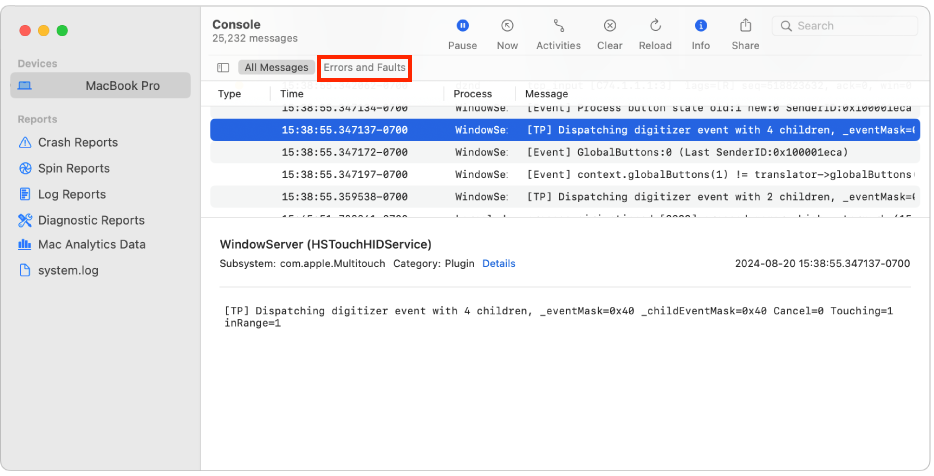Toggle the Info pane button
This screenshot has height=476, width=934.
tap(700, 34)
